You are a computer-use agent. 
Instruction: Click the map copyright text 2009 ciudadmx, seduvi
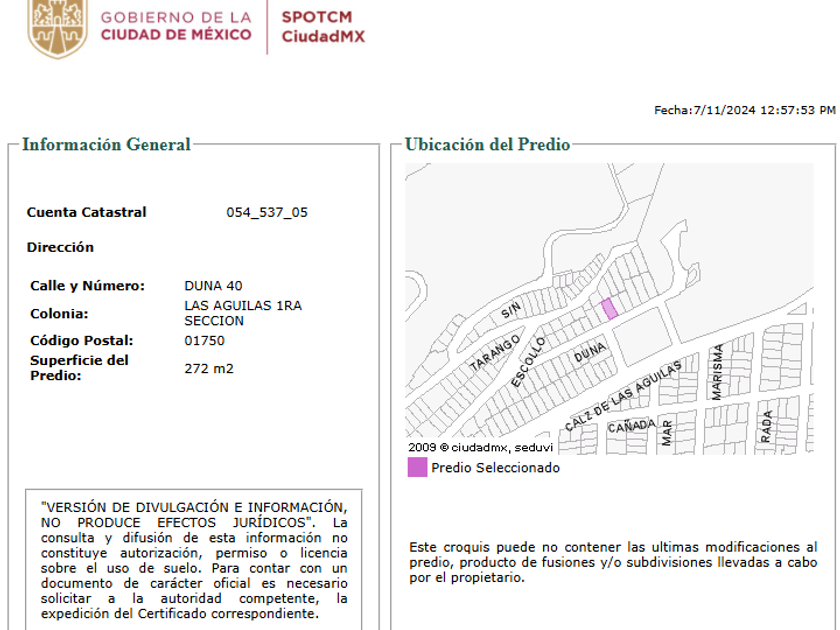480,447
